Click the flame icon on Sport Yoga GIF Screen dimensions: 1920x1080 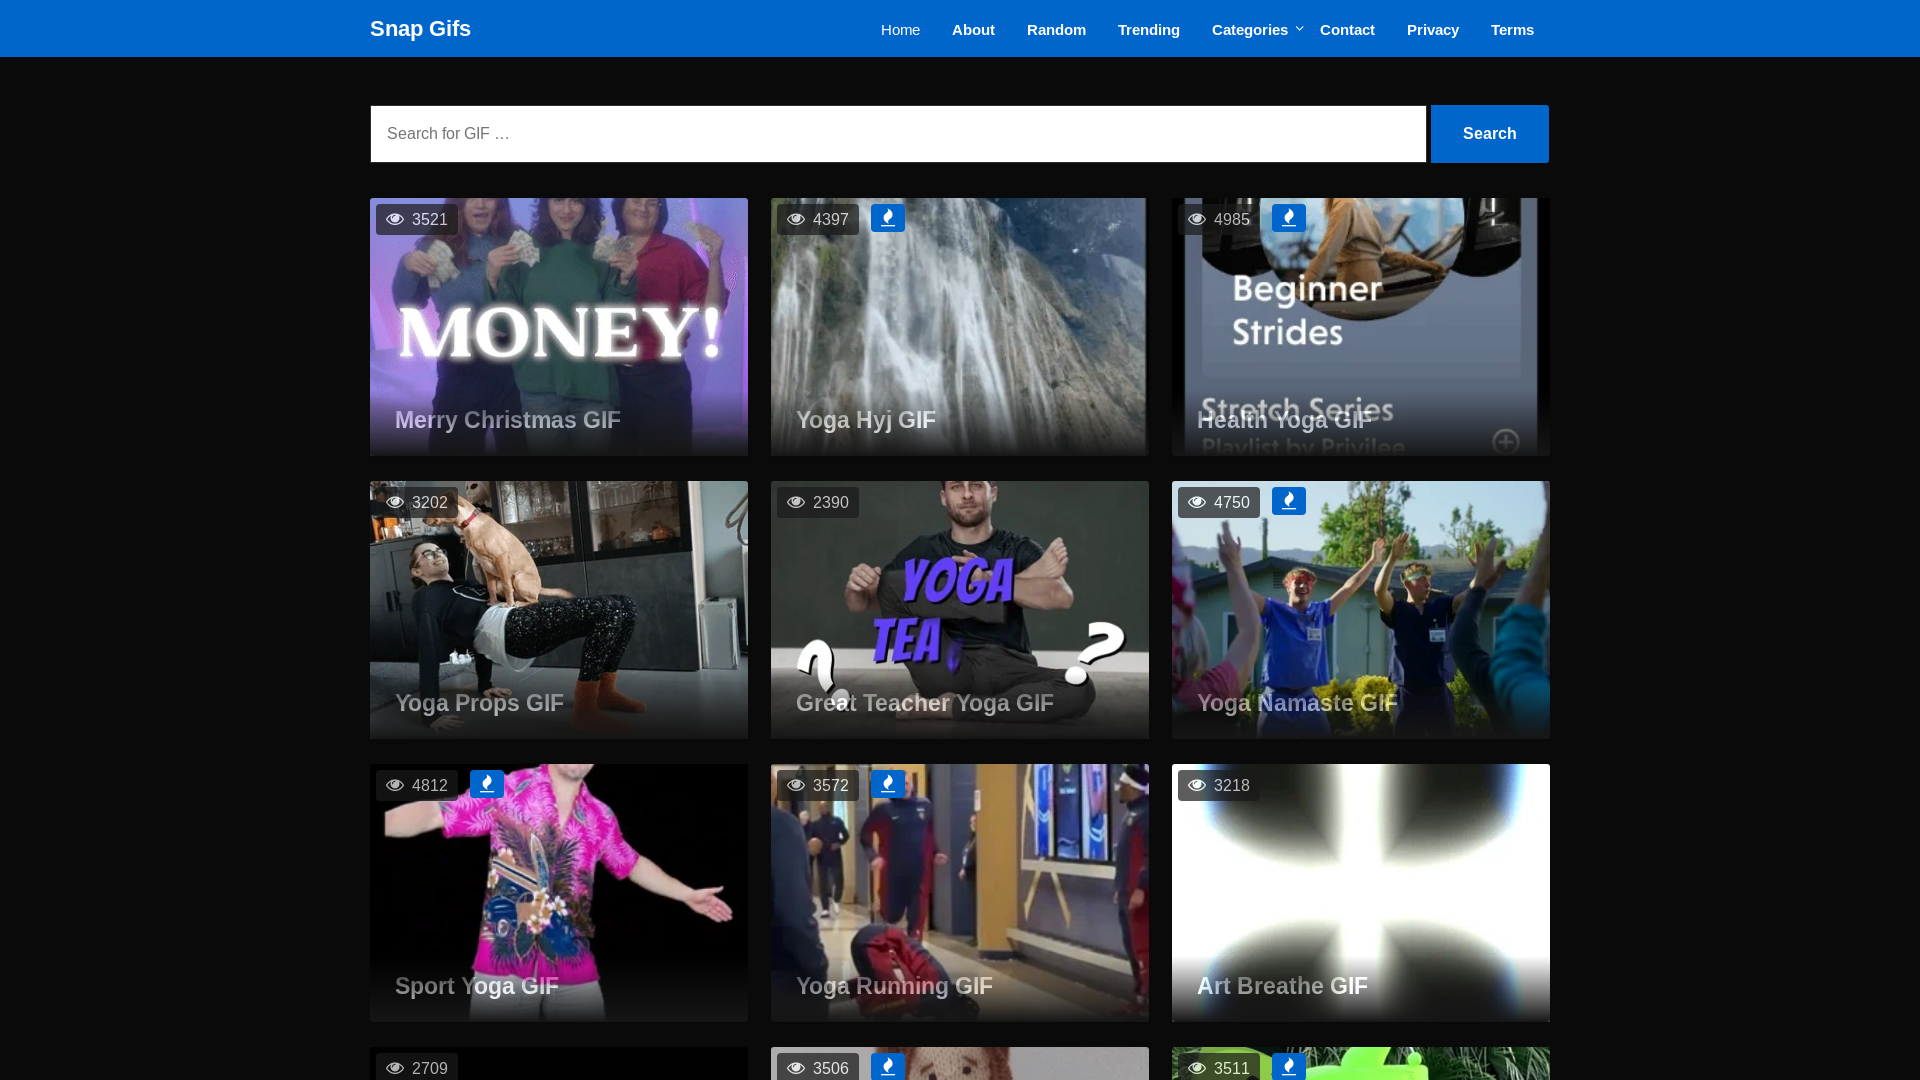pyautogui.click(x=487, y=784)
